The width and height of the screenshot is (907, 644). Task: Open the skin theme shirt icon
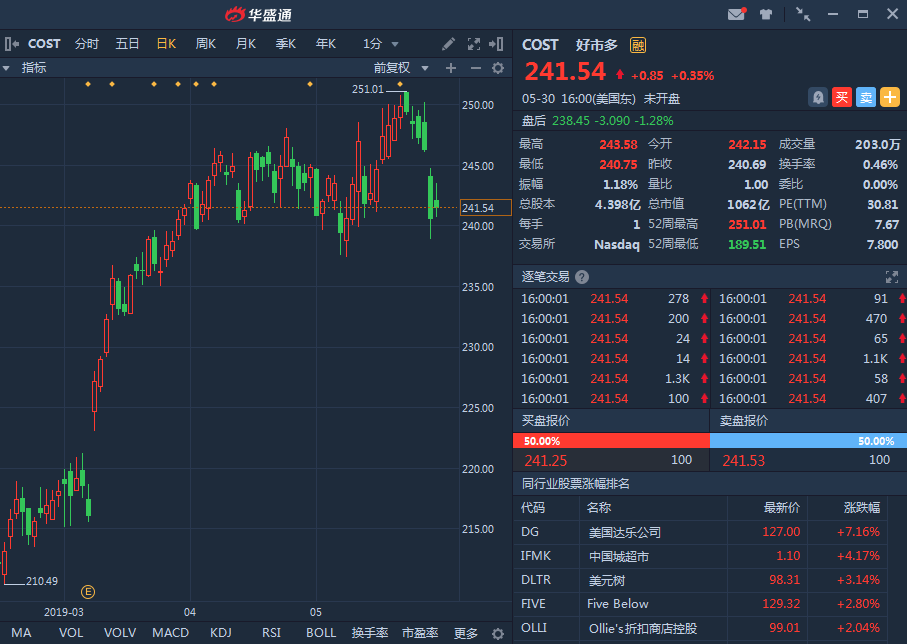(766, 14)
